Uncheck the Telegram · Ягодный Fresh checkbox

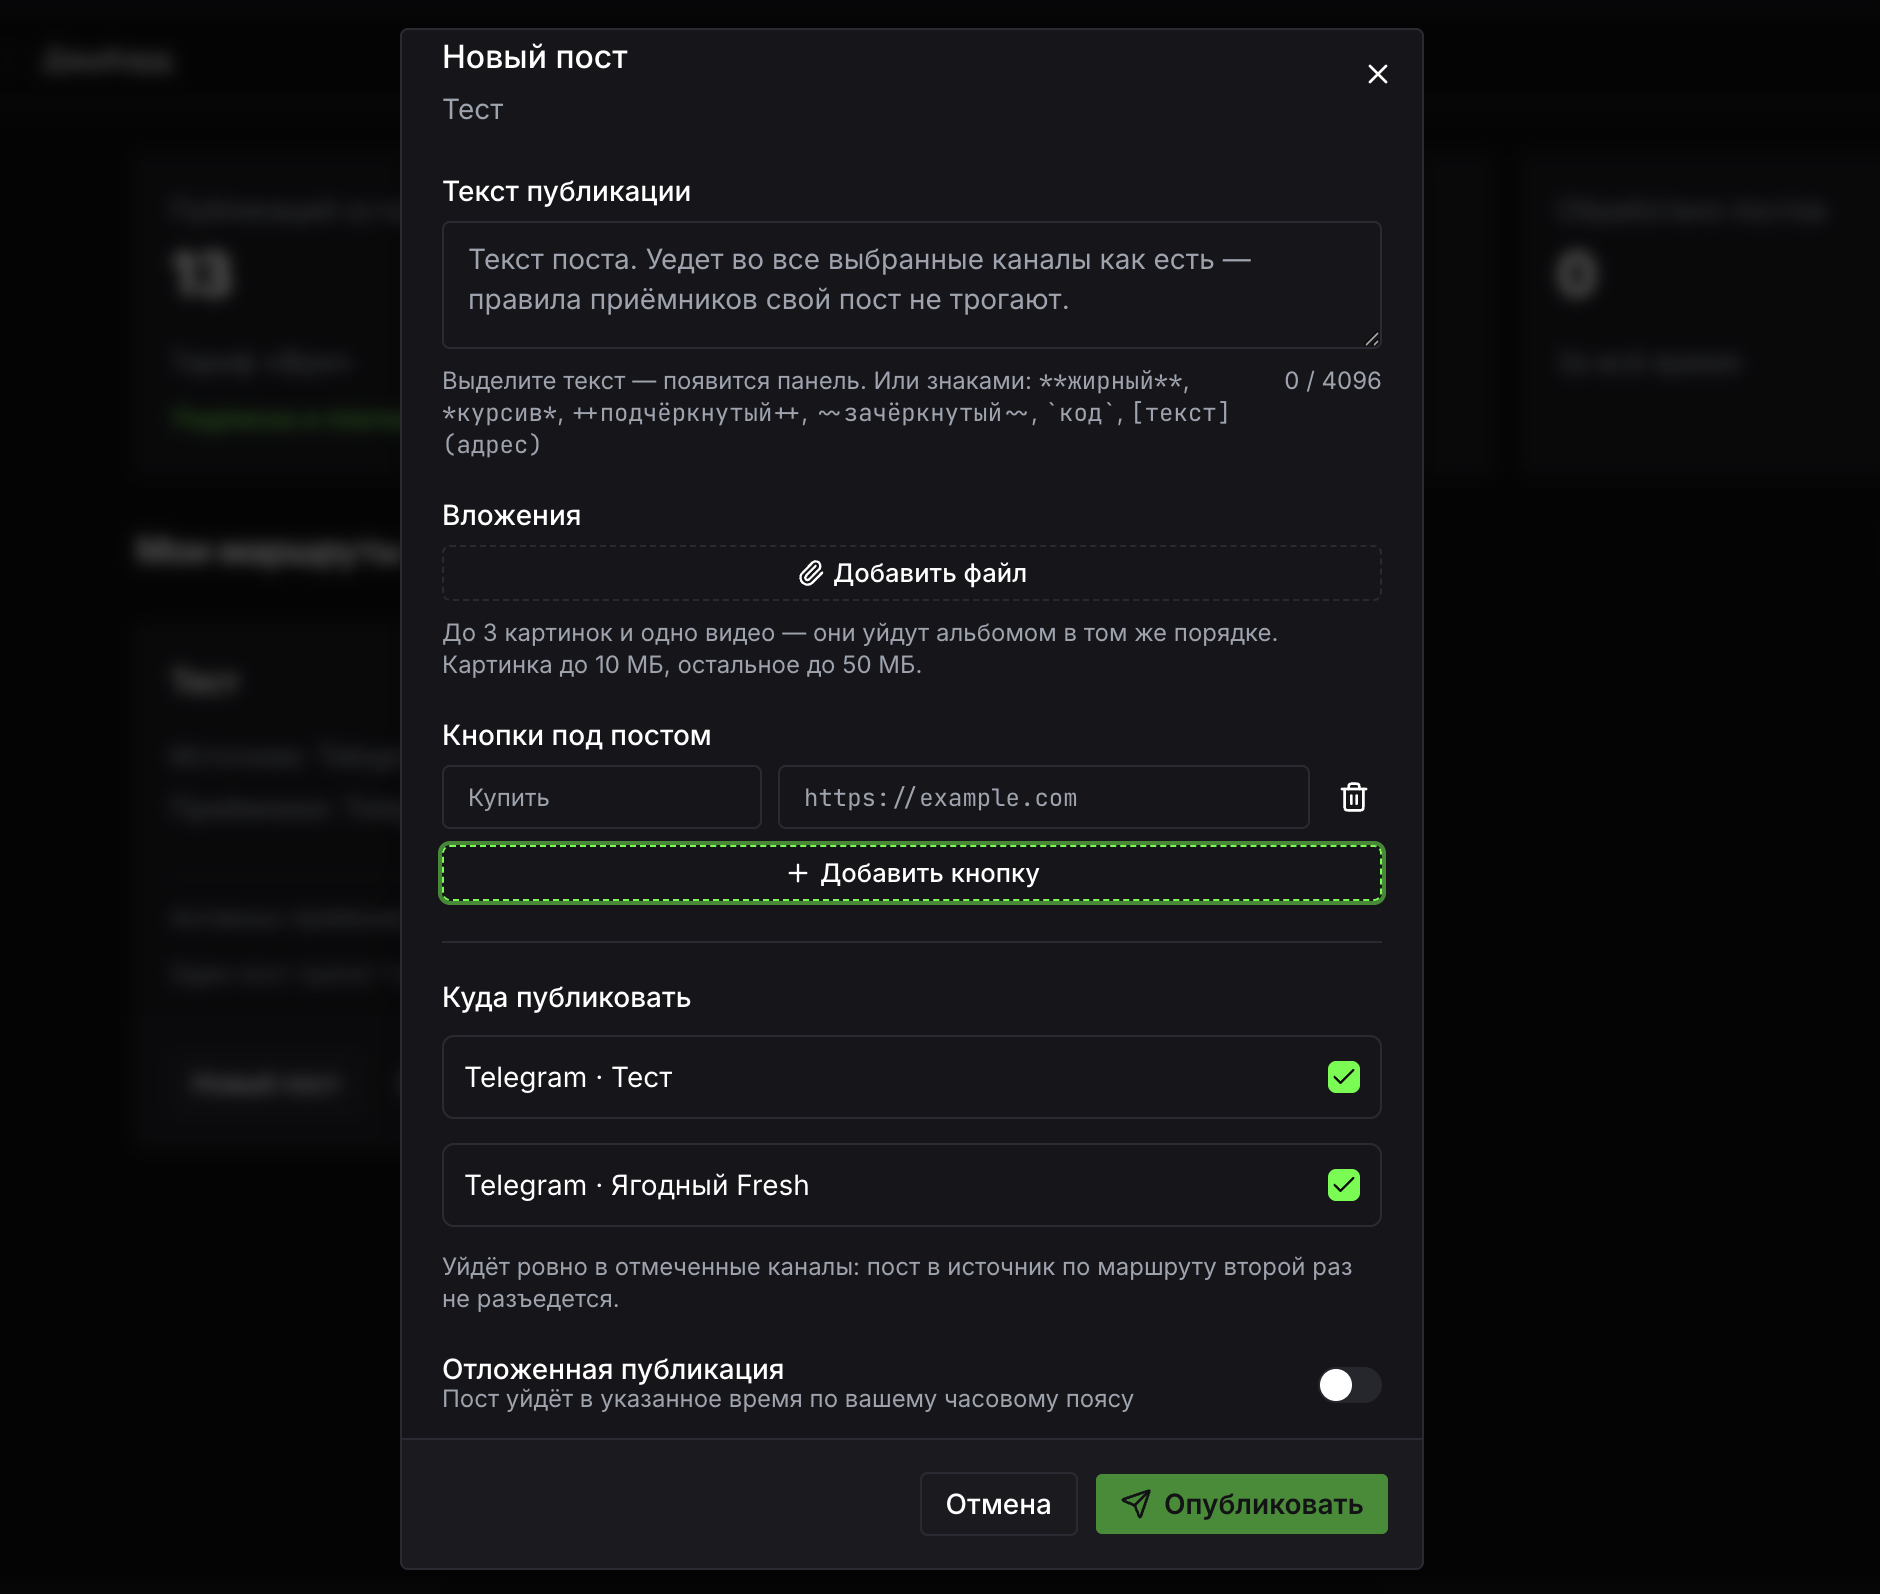click(1343, 1185)
